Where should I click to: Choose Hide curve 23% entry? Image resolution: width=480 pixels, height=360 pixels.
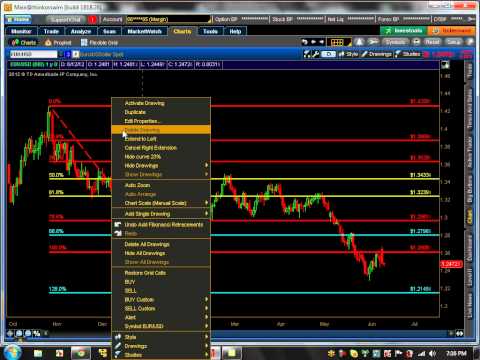tap(161, 157)
